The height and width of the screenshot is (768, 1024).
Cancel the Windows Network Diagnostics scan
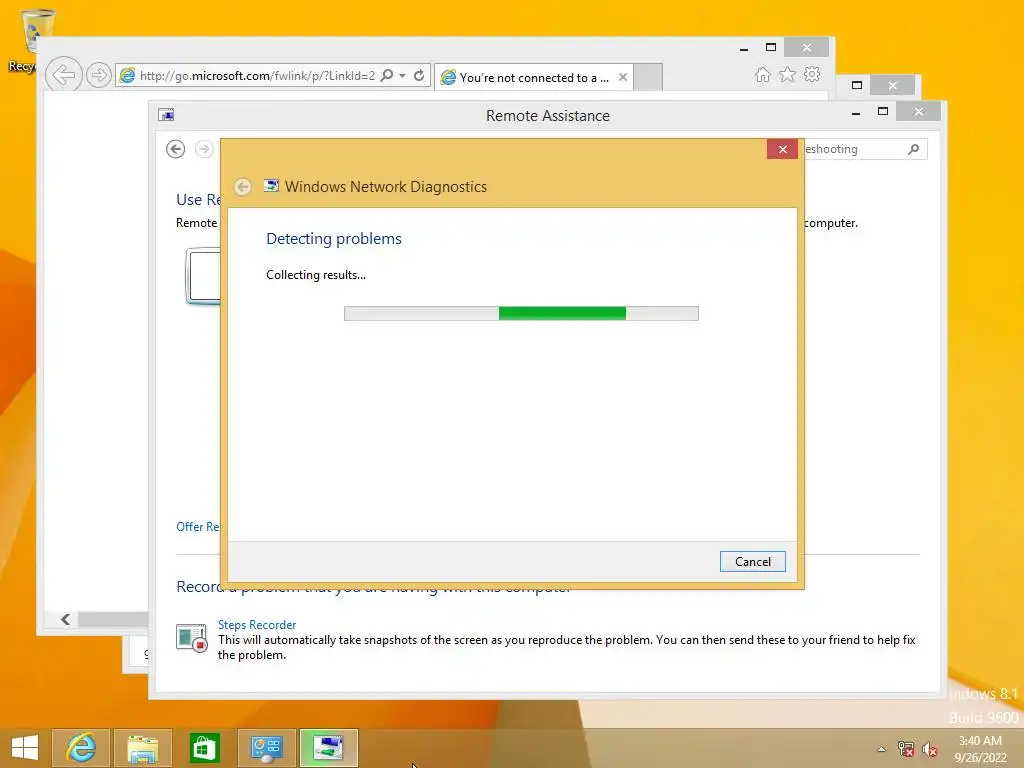[x=752, y=562]
